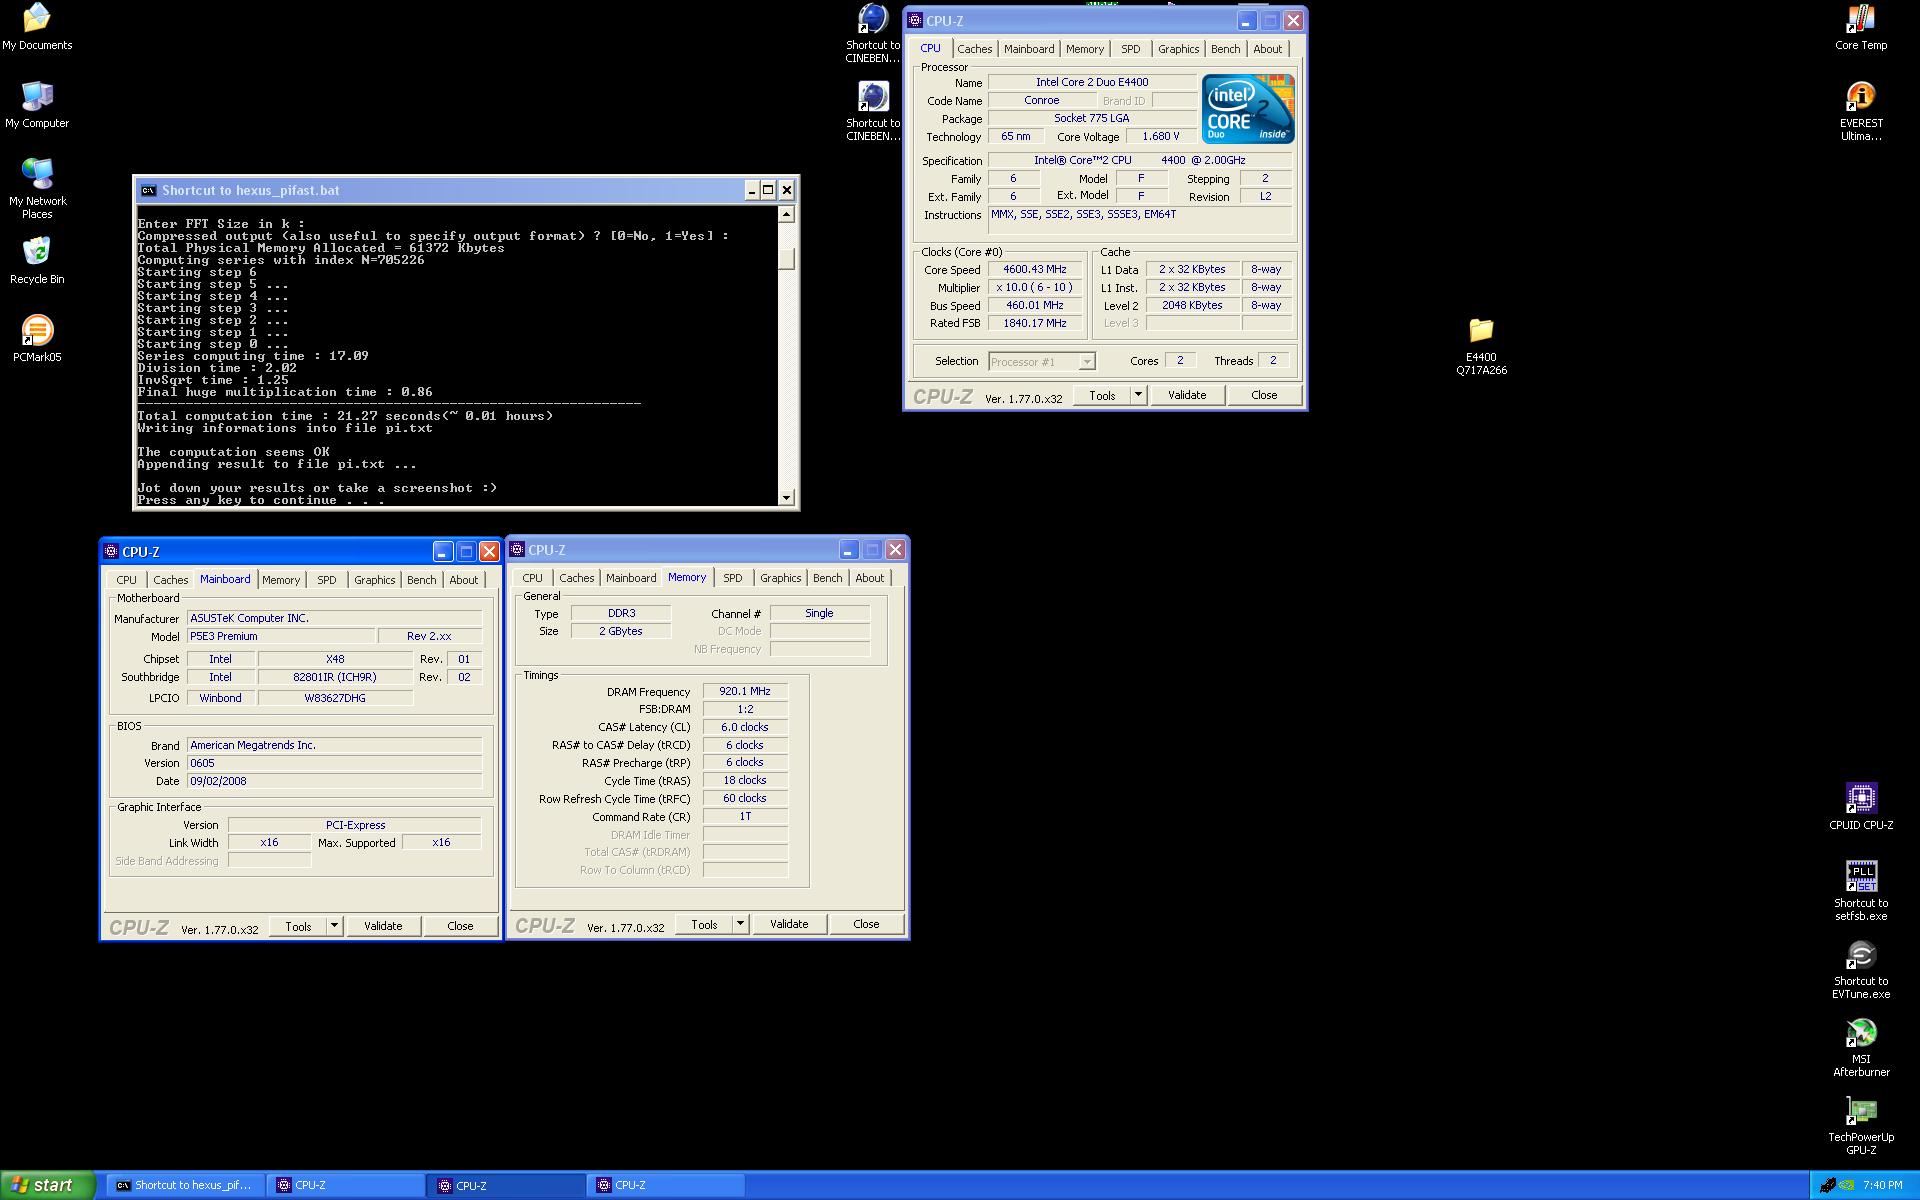Open SPD tab in top CPU-Z window
This screenshot has height=1200, width=1920.
click(1130, 49)
